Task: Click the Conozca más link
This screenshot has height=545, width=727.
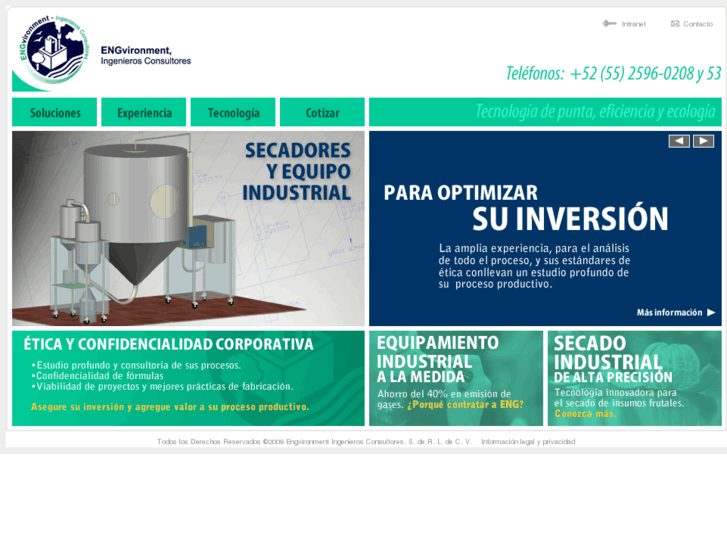Action: pyautogui.click(x=585, y=414)
